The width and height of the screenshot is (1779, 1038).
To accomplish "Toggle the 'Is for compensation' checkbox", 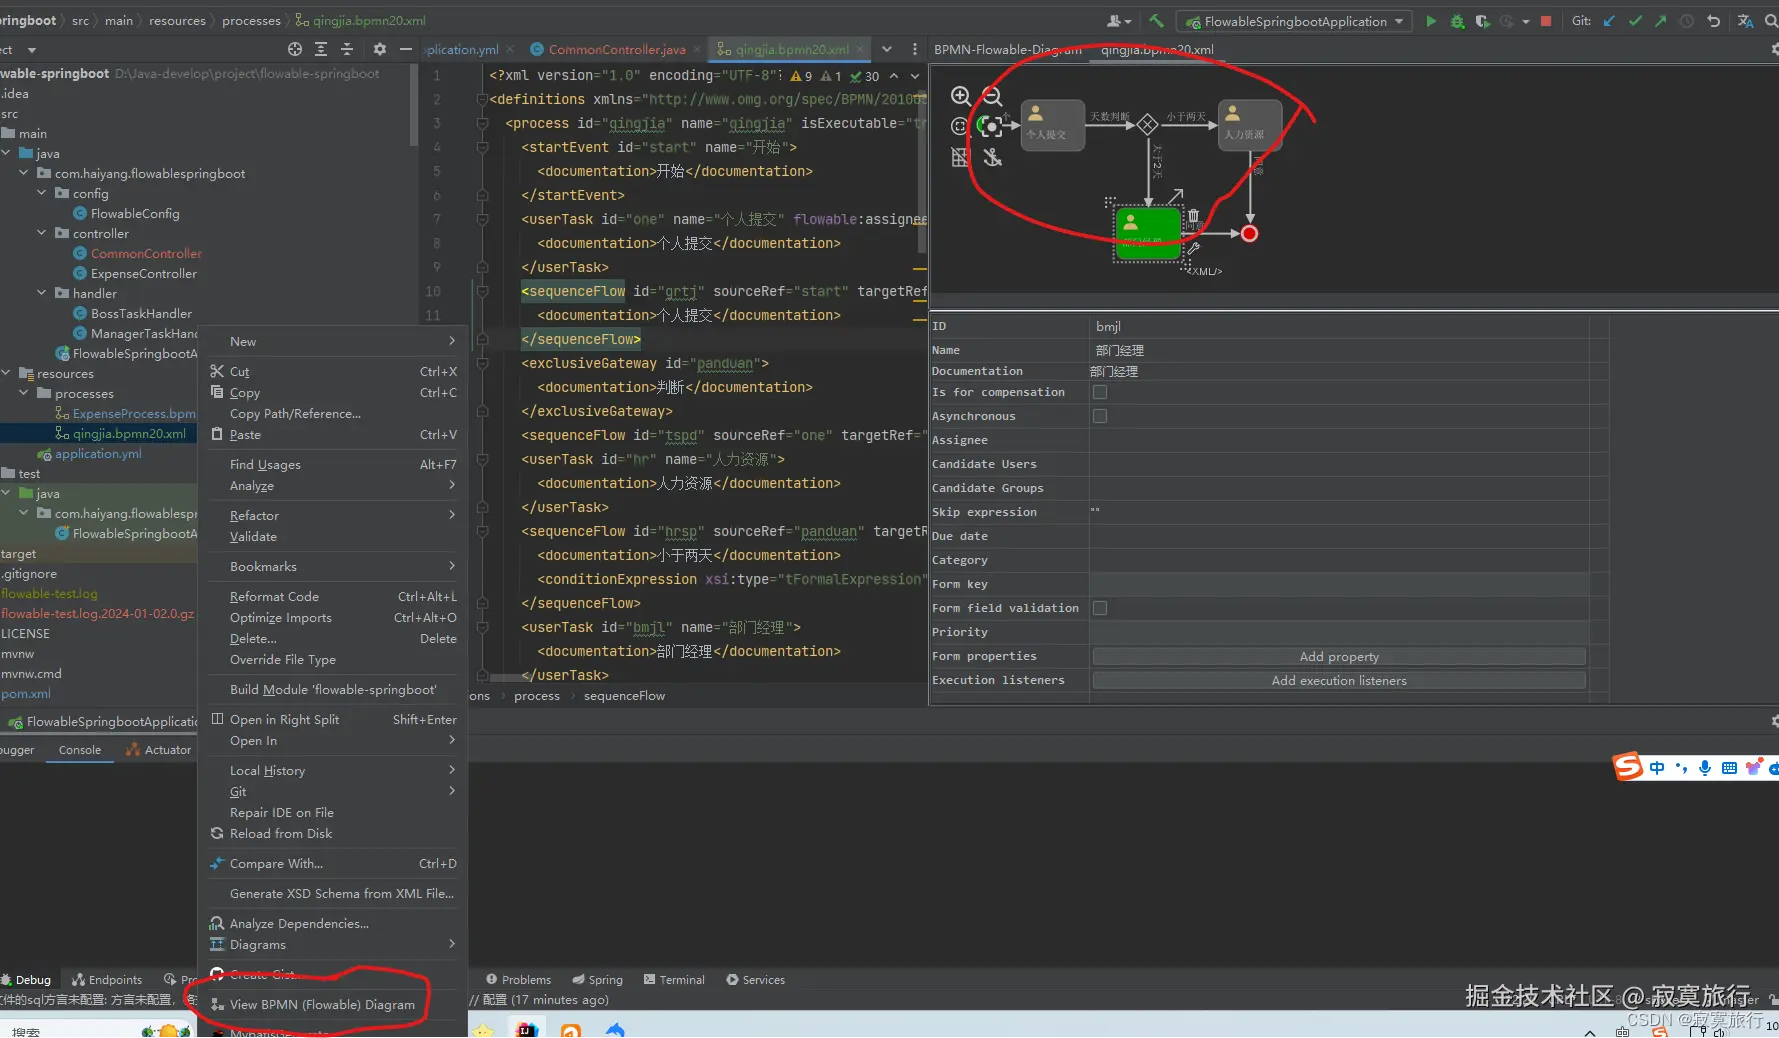I will point(1100,392).
